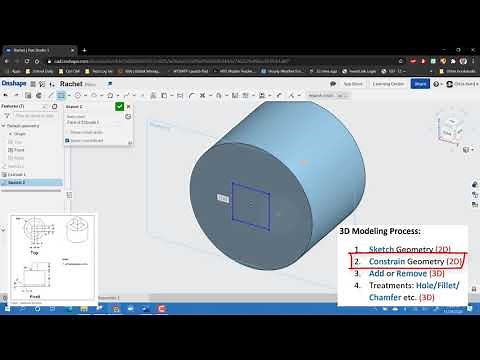Open a new browser tab
The image size is (480, 360).
[84, 50]
